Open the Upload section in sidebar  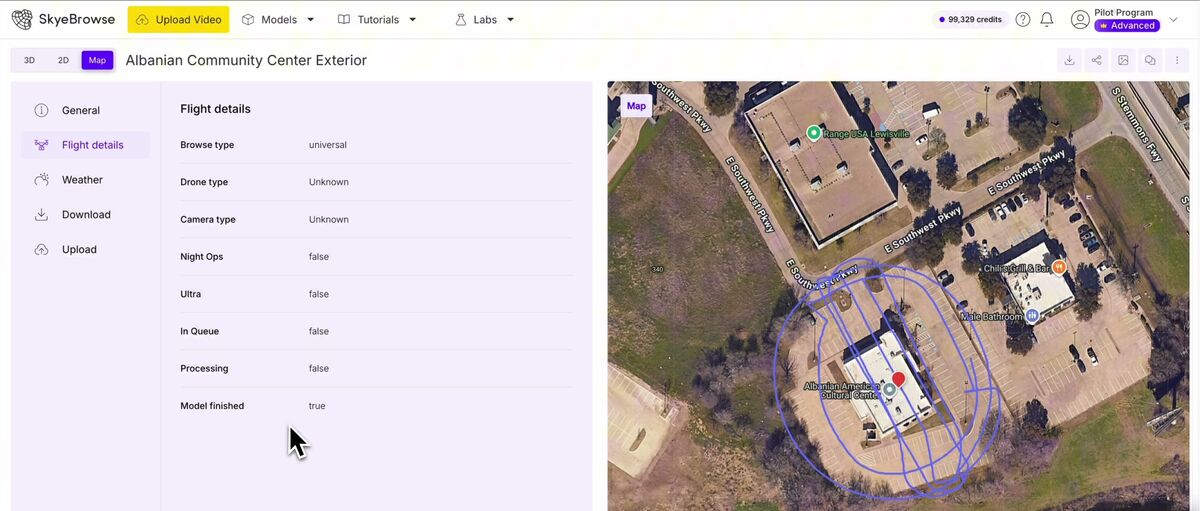point(85,250)
